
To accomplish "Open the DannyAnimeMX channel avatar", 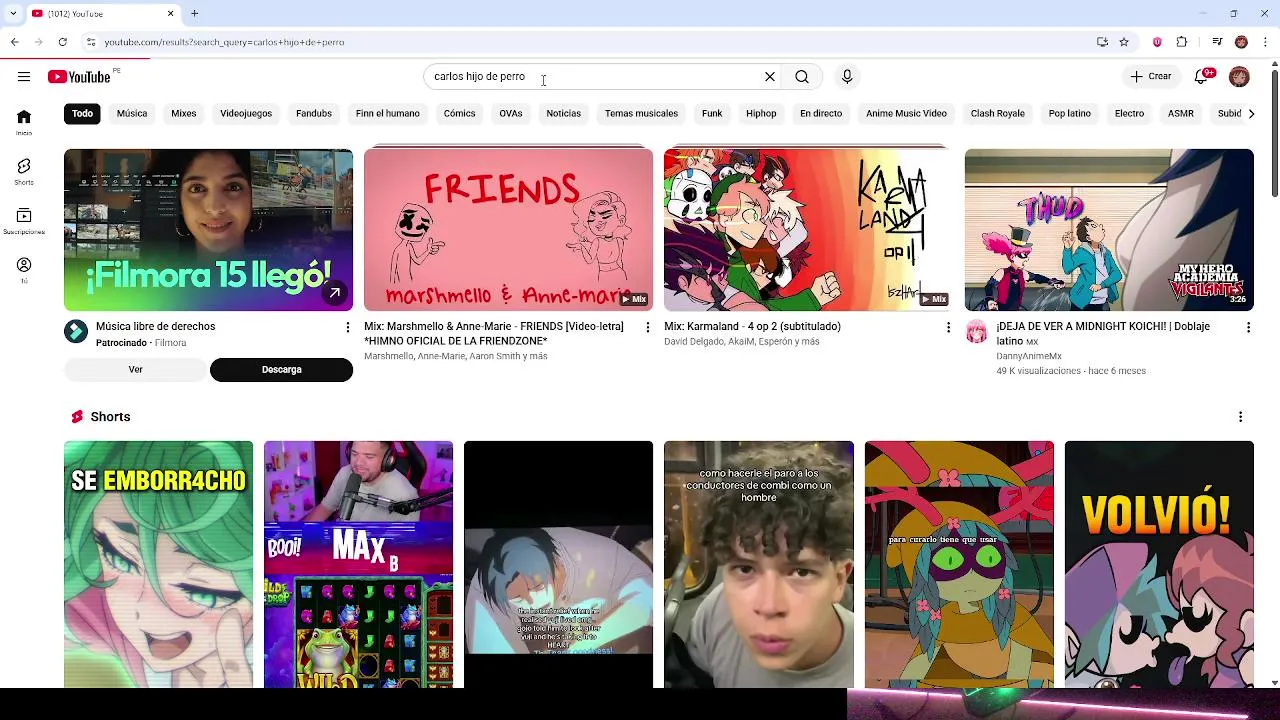I will coord(976,332).
